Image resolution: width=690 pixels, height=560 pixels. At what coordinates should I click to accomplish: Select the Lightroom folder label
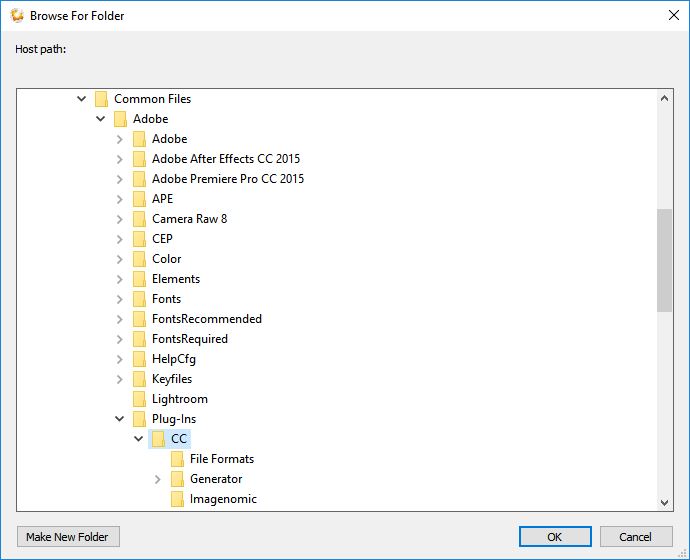point(180,399)
